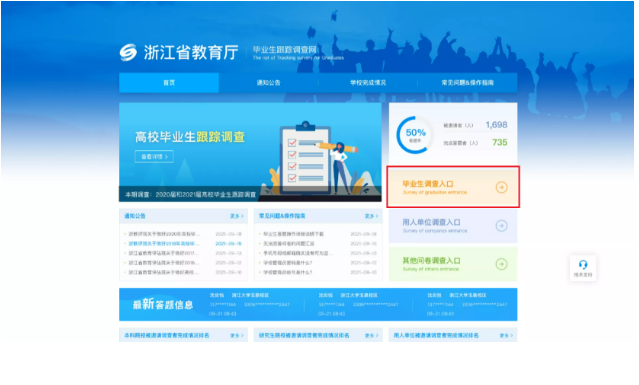
Task: Switch to the 通知公告 navigation tab
Action: click(269, 83)
